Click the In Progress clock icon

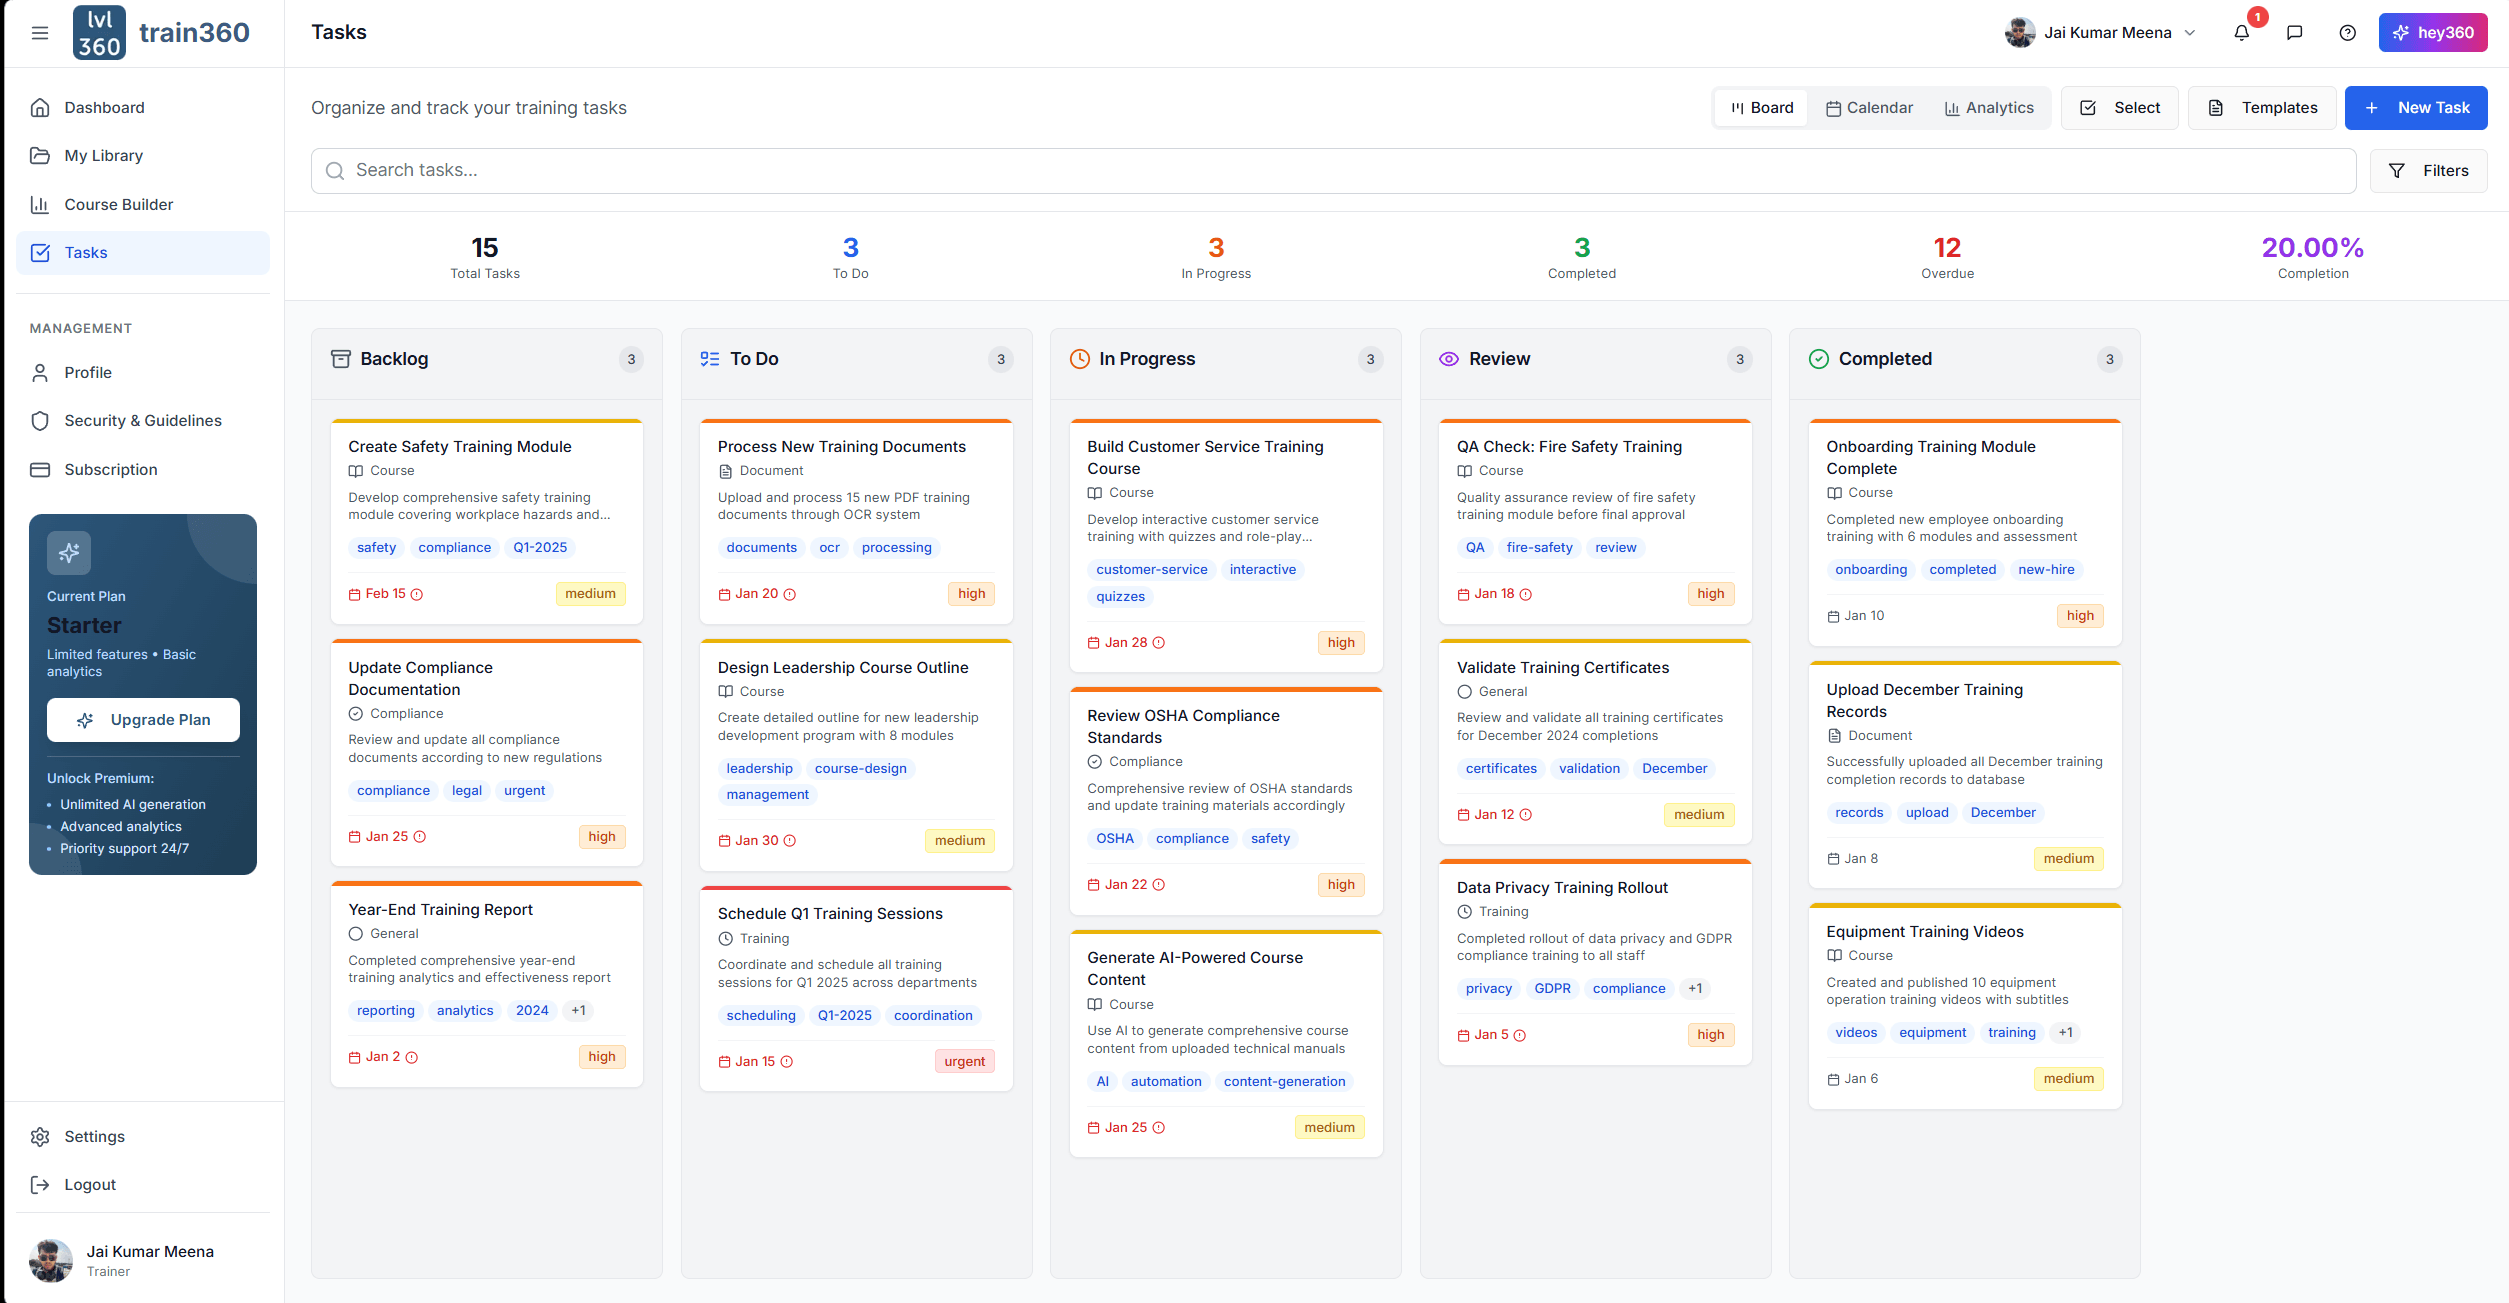pos(1079,359)
